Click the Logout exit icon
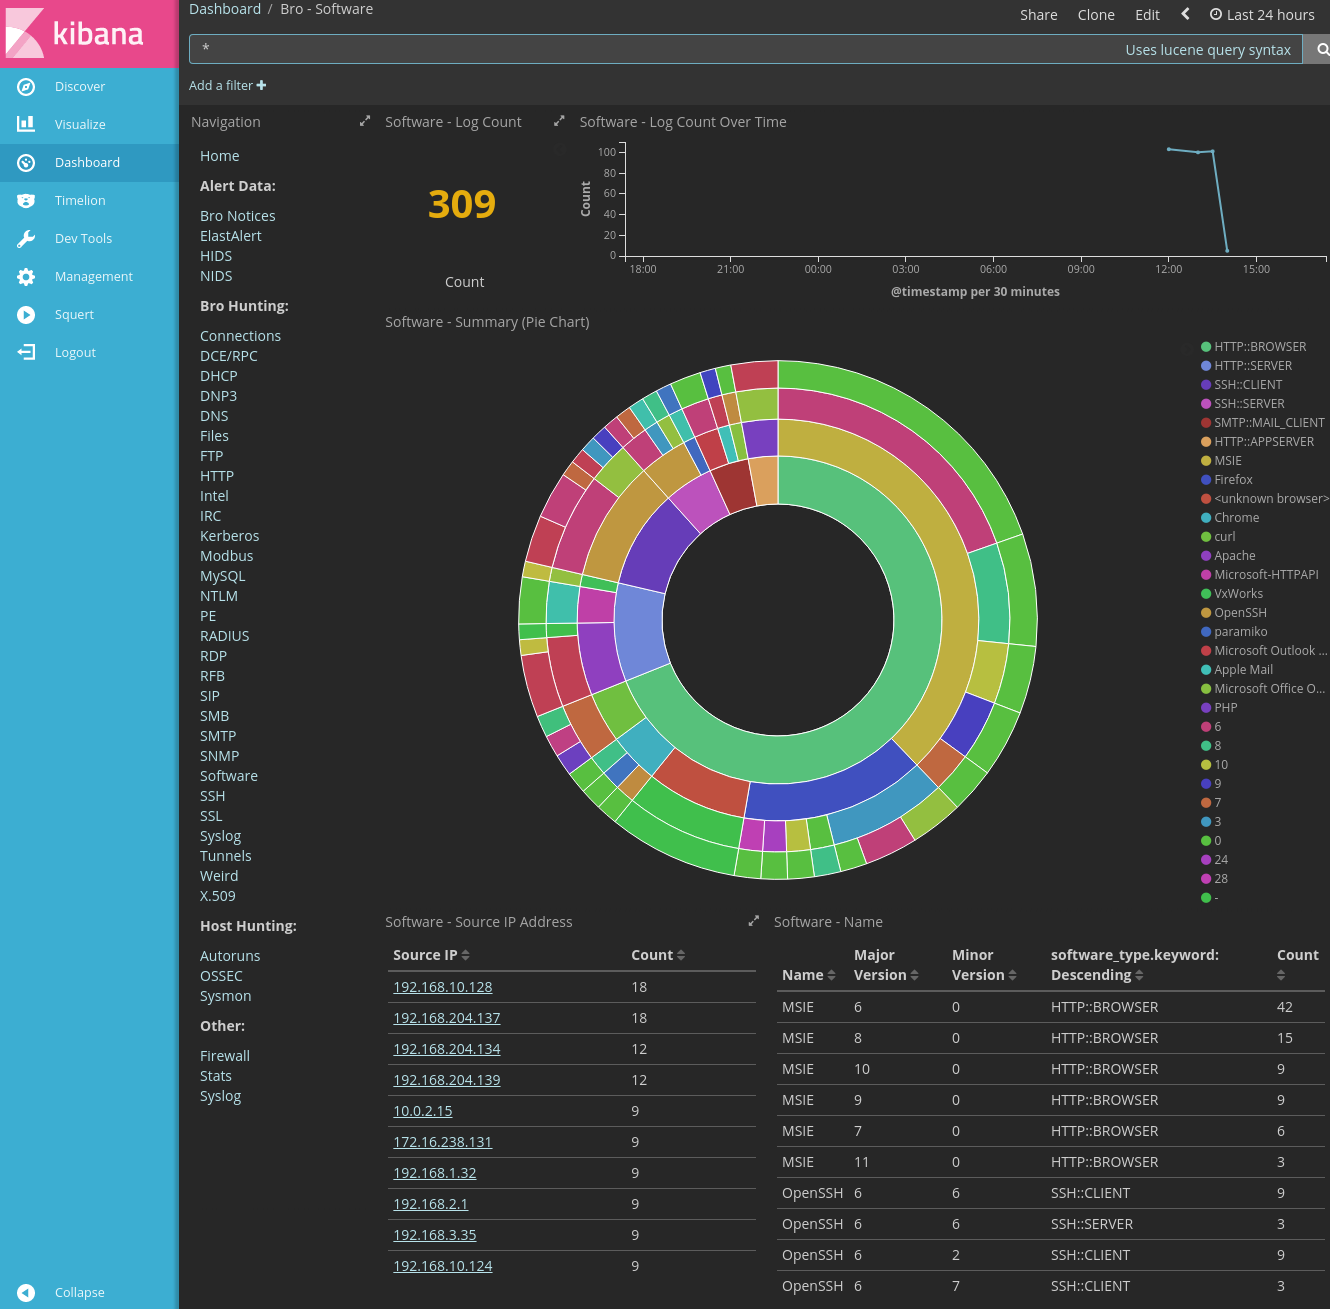This screenshot has height=1309, width=1330. [26, 352]
